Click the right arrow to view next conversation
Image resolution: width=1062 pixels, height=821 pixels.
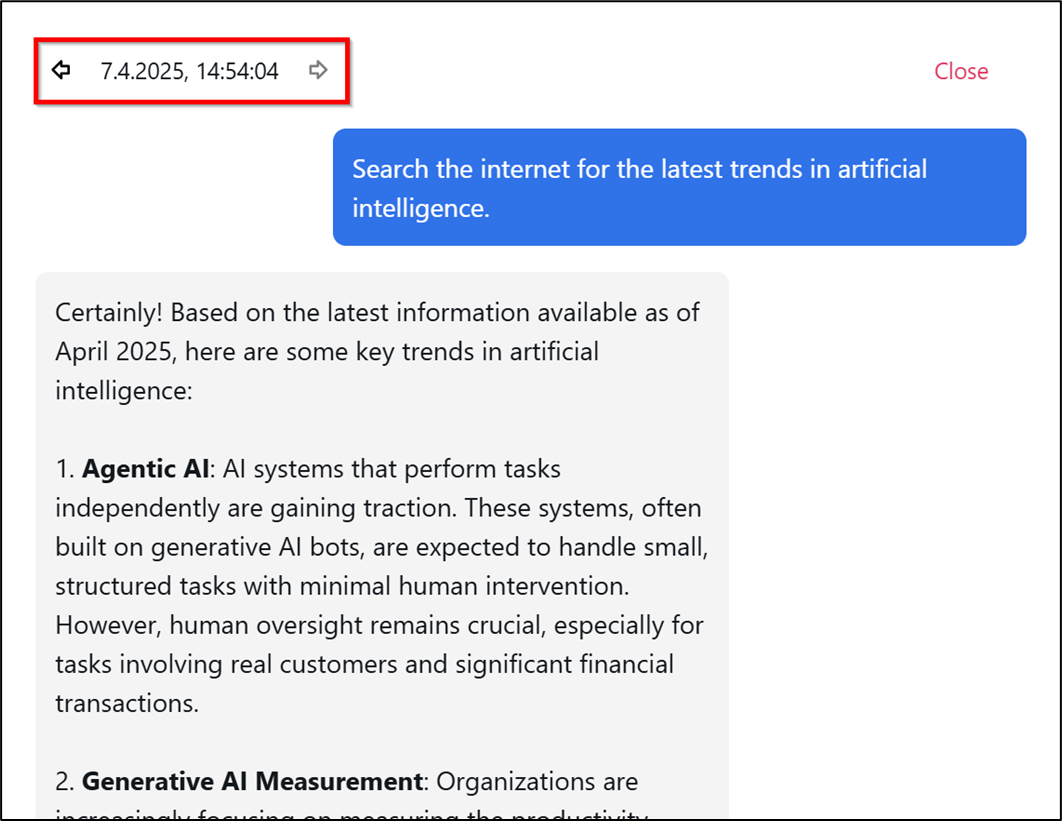coord(318,70)
